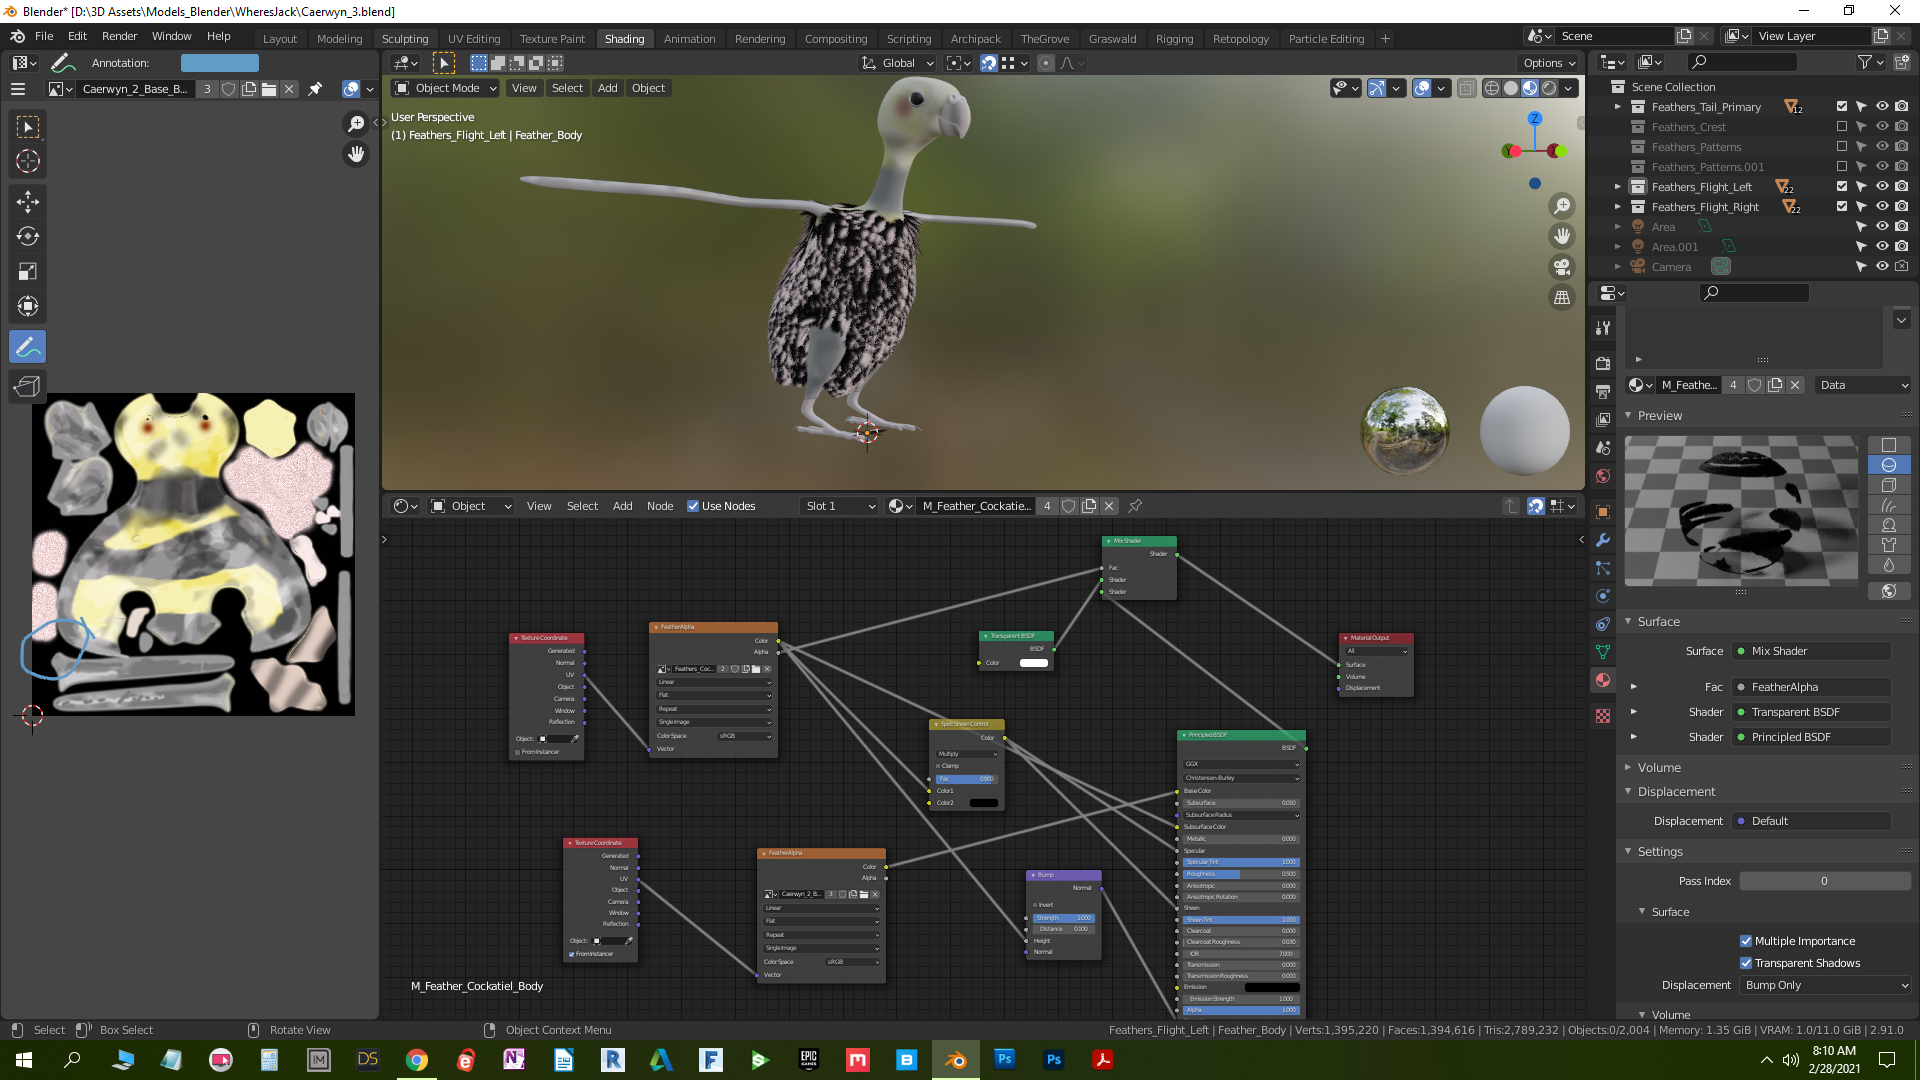The height and width of the screenshot is (1080, 1920).
Task: Select the Move tool in the viewport toolbar
Action: (x=27, y=201)
